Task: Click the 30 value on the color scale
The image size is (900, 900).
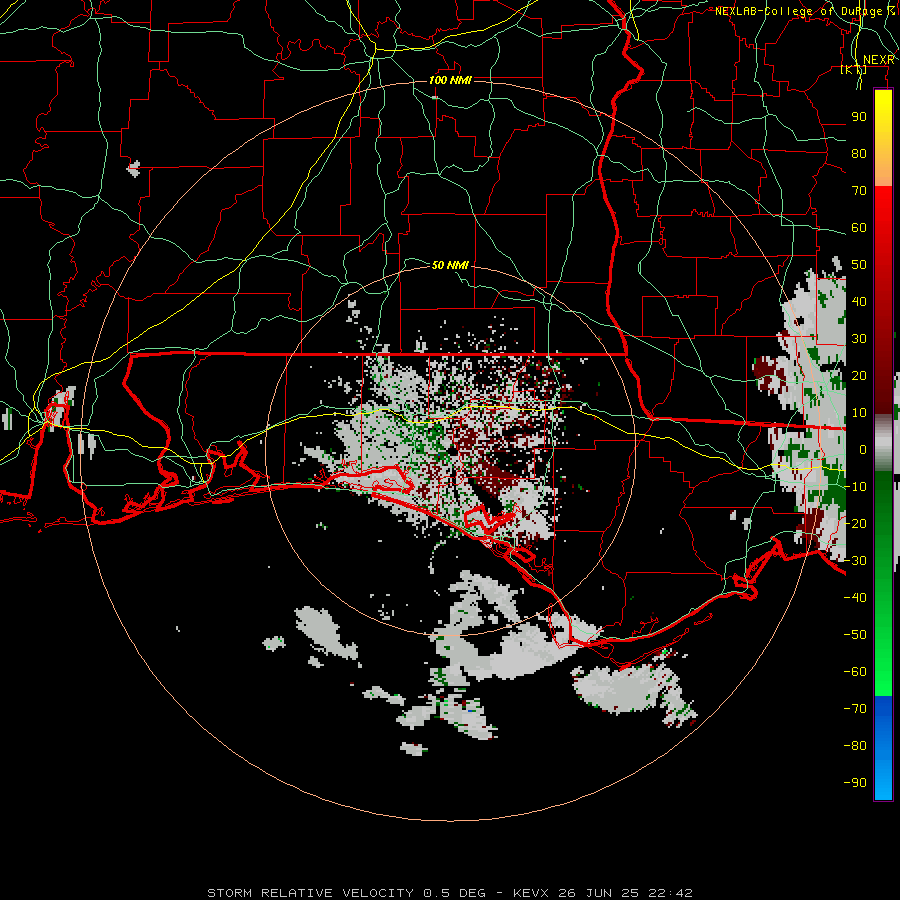Action: (x=859, y=339)
